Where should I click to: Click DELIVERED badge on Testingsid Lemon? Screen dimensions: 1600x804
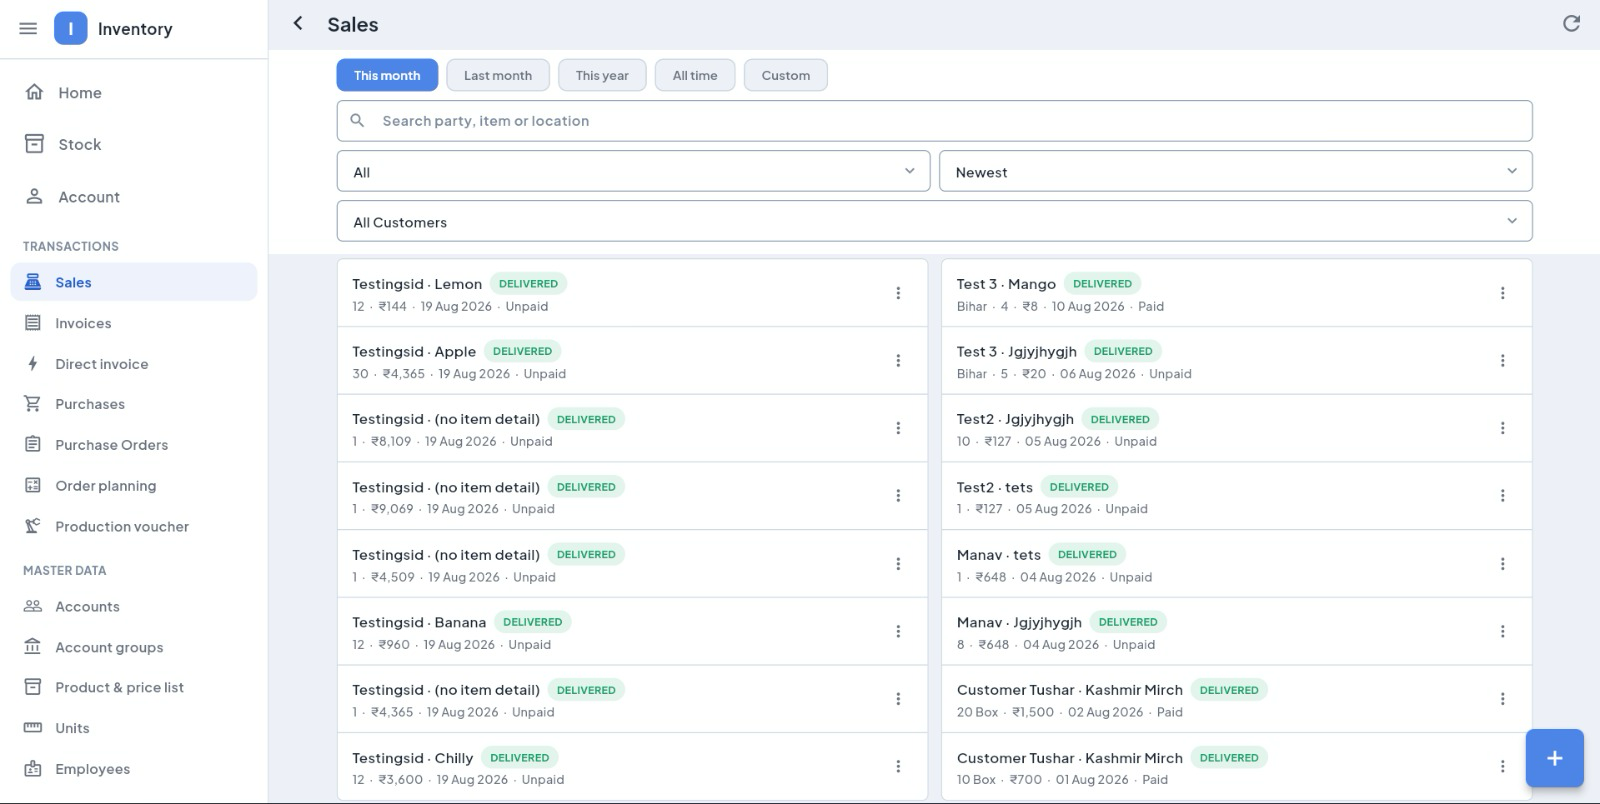point(528,284)
